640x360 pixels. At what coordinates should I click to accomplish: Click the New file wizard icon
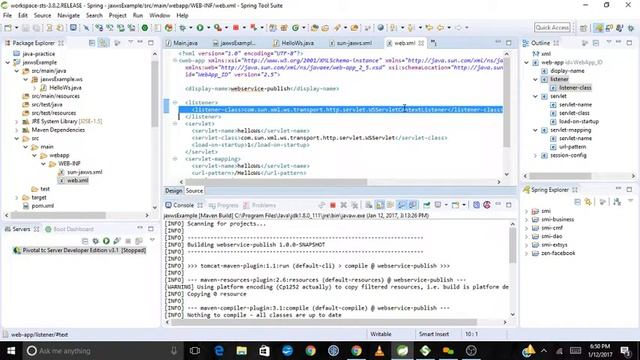click(8, 28)
